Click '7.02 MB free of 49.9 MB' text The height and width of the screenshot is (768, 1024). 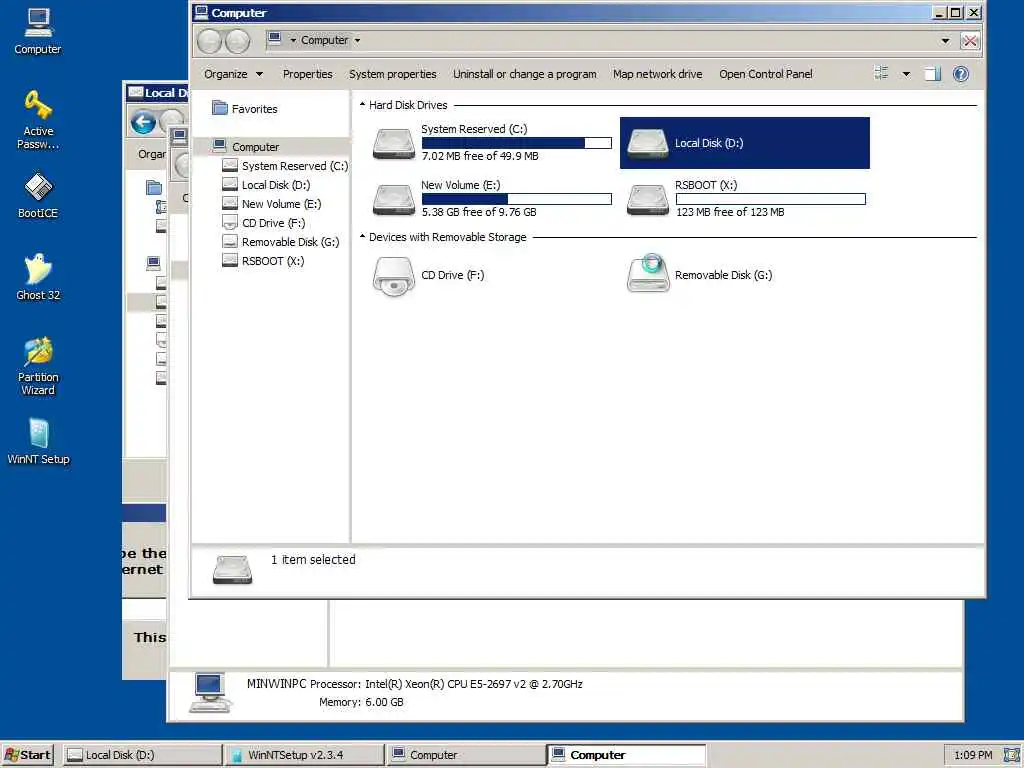point(480,156)
